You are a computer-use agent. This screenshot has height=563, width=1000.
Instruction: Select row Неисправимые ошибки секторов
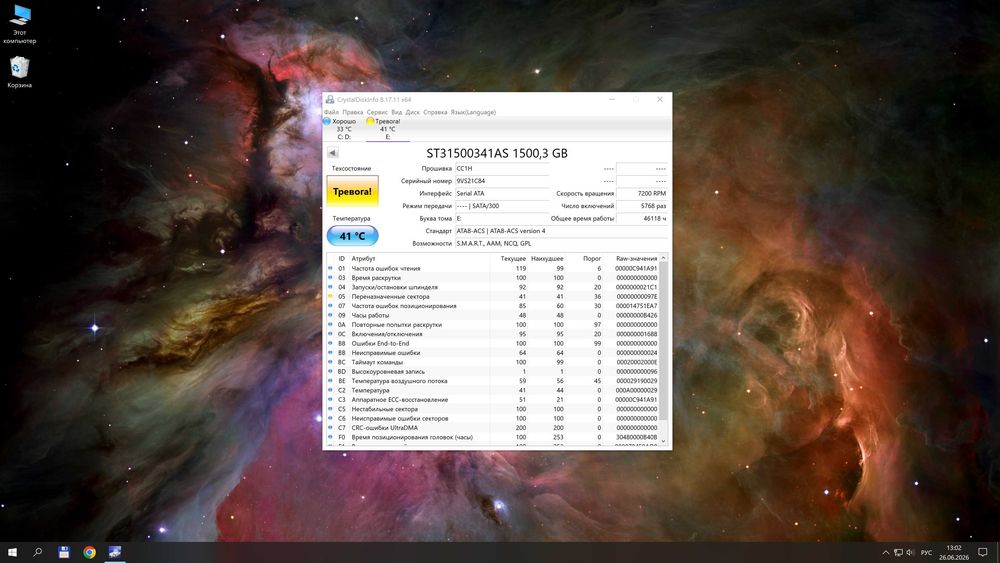click(x=492, y=418)
